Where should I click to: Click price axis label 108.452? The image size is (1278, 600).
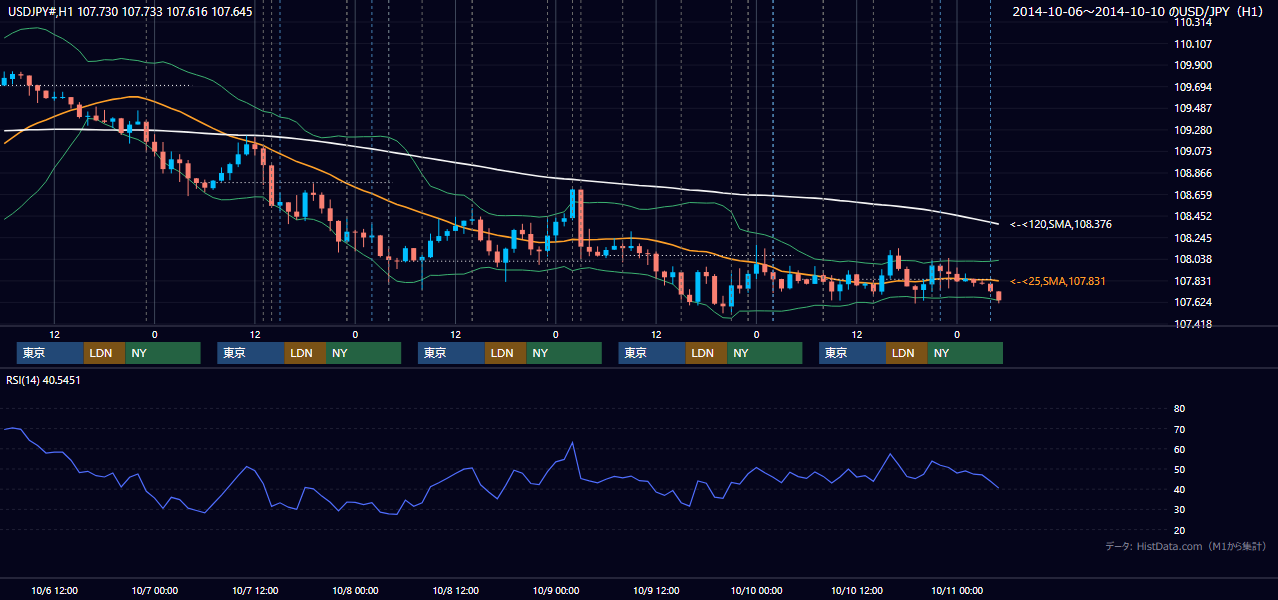[x=1193, y=216]
